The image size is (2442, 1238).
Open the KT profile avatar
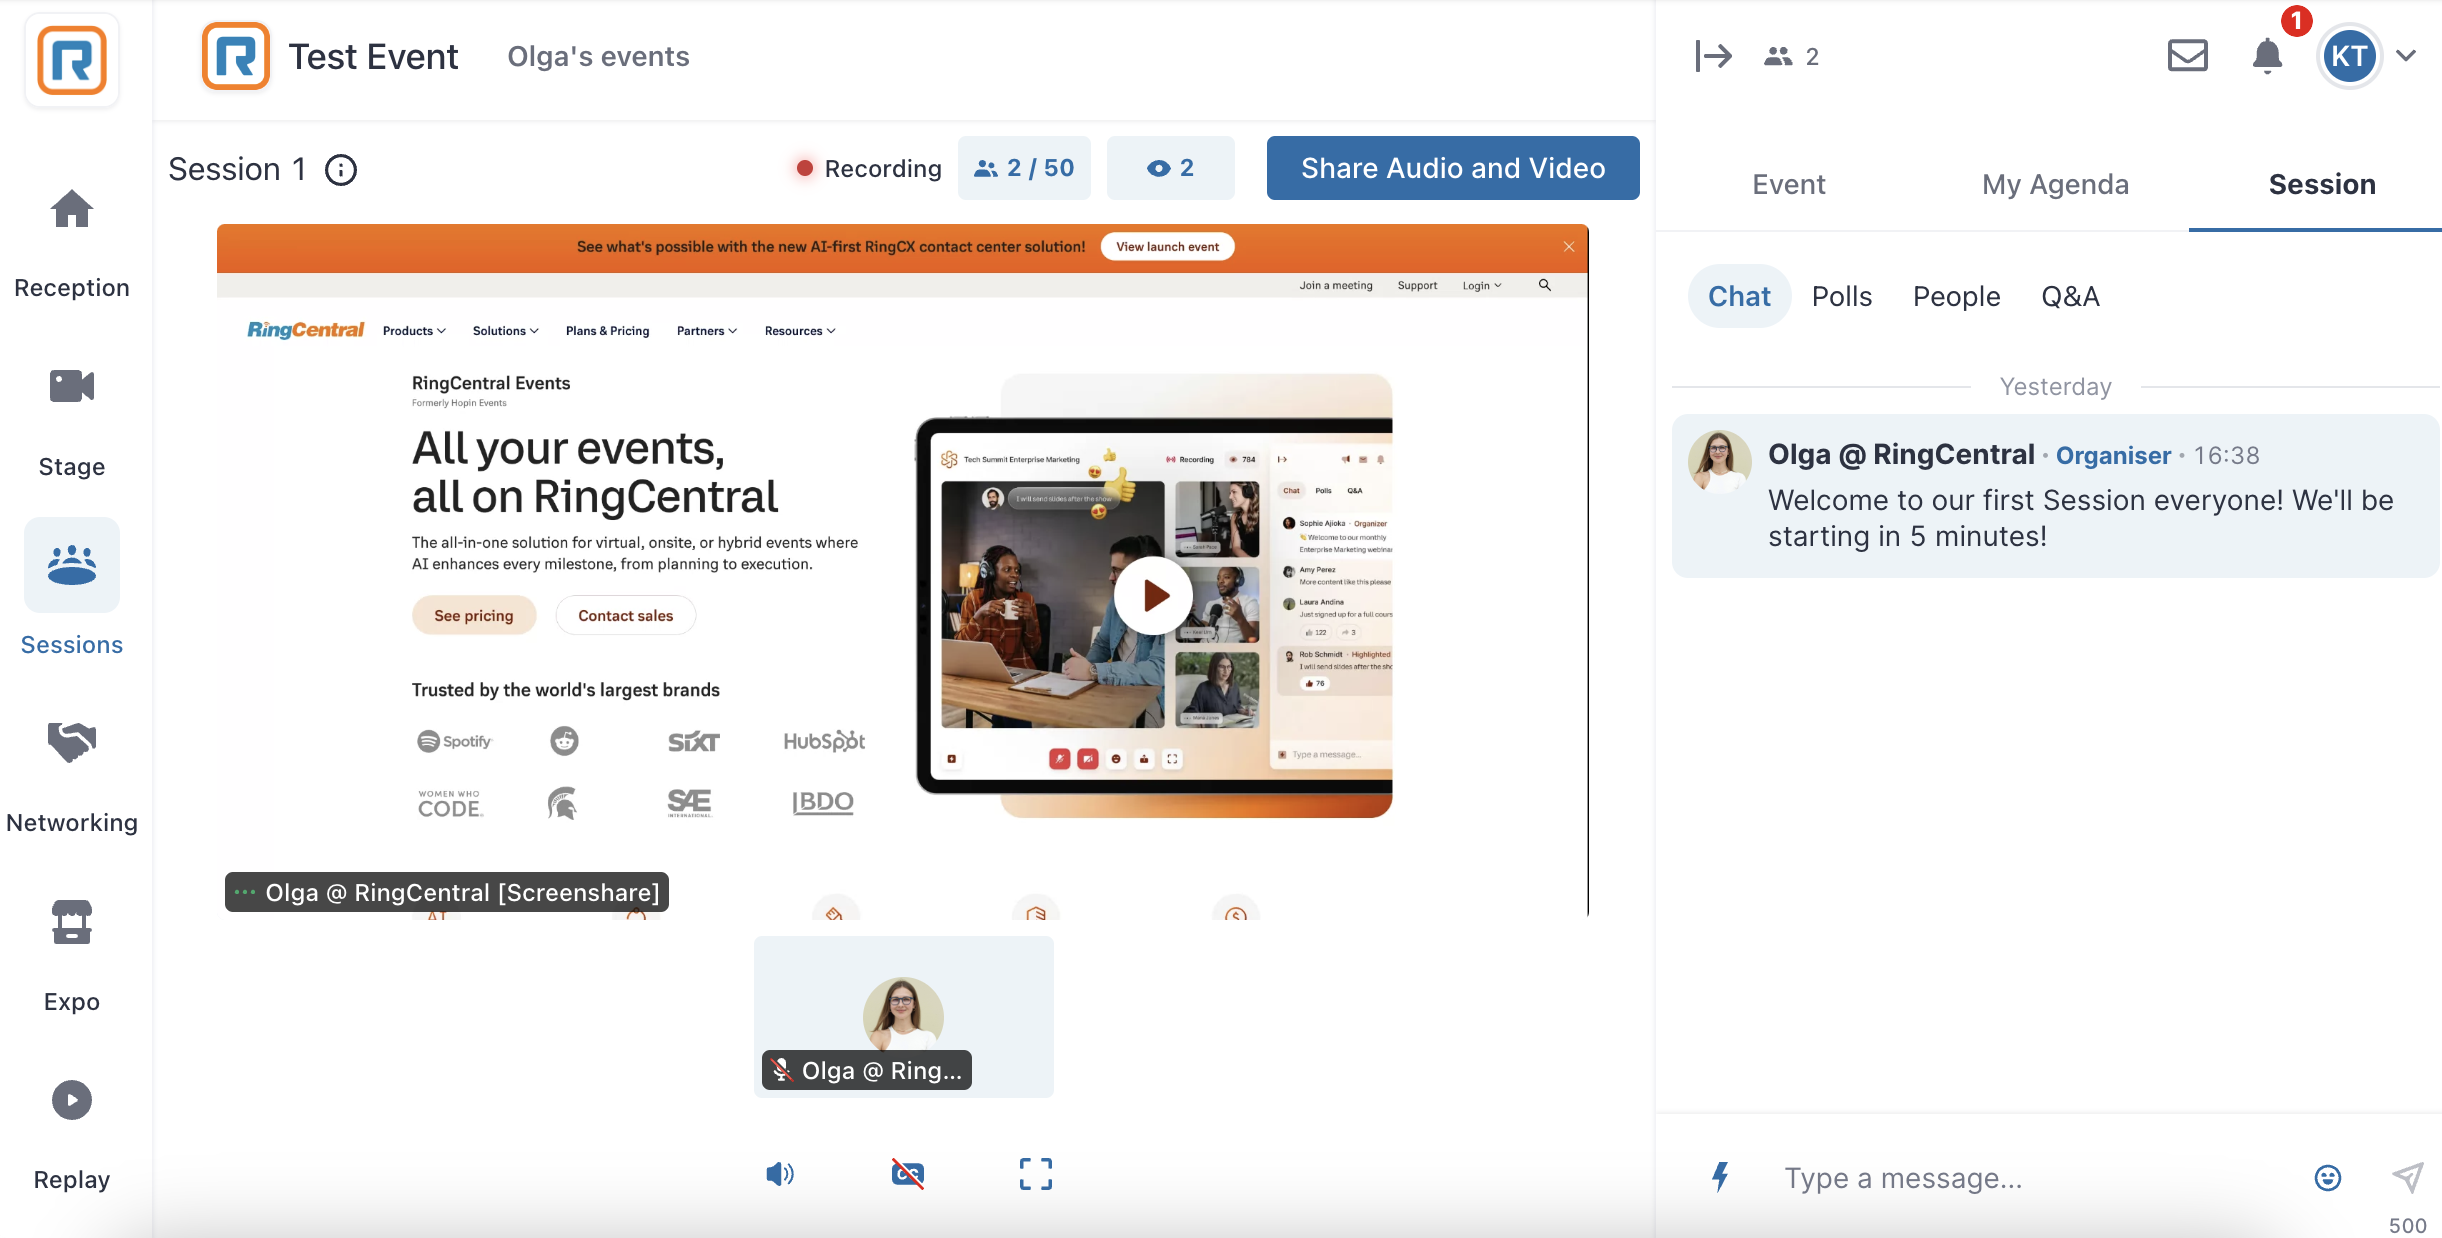2349,56
